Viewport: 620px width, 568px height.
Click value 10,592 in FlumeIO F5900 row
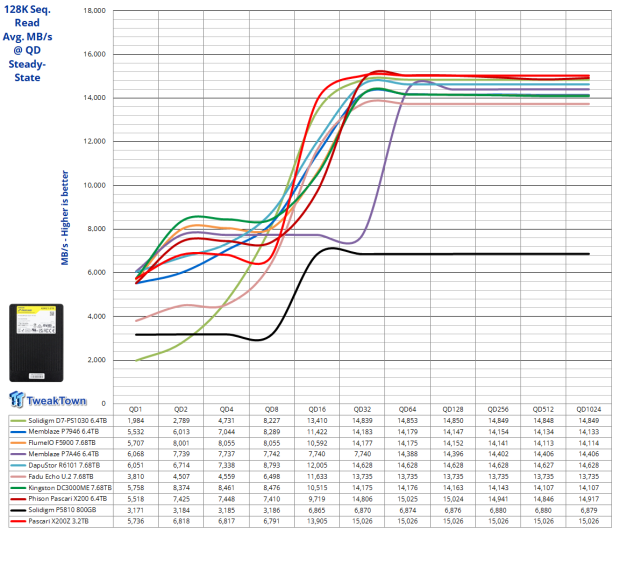(317, 443)
